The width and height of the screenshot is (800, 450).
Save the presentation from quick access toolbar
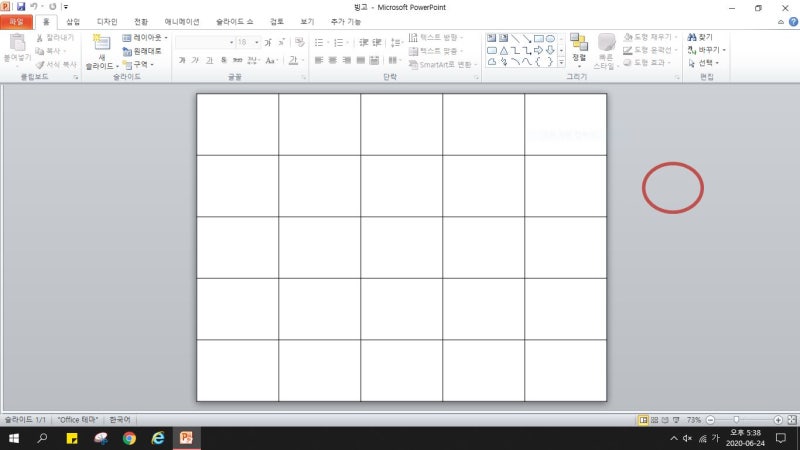pyautogui.click(x=21, y=7)
